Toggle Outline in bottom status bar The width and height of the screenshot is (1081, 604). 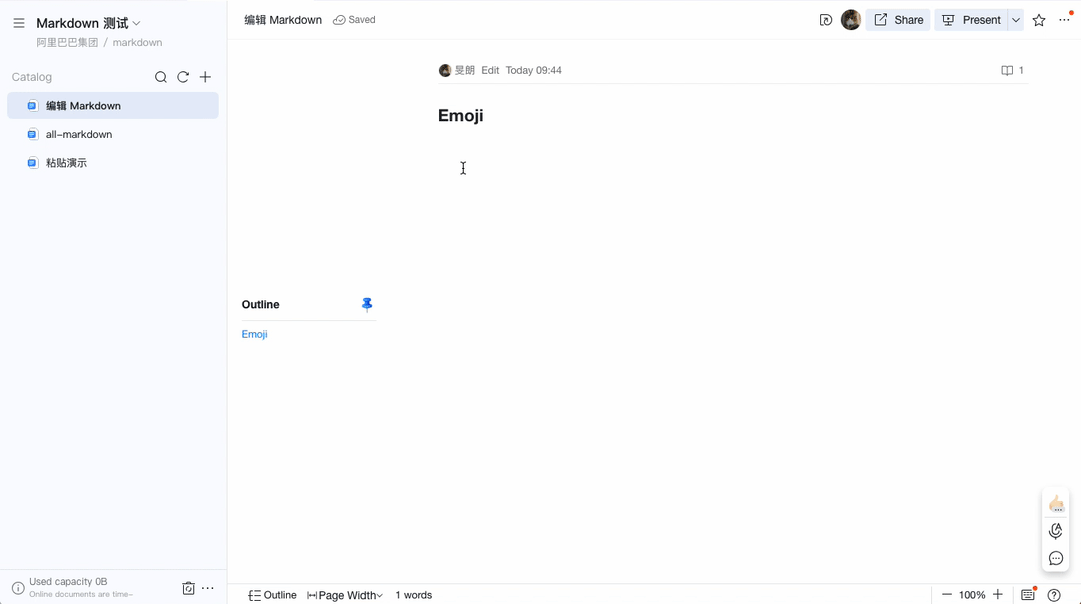[272, 595]
